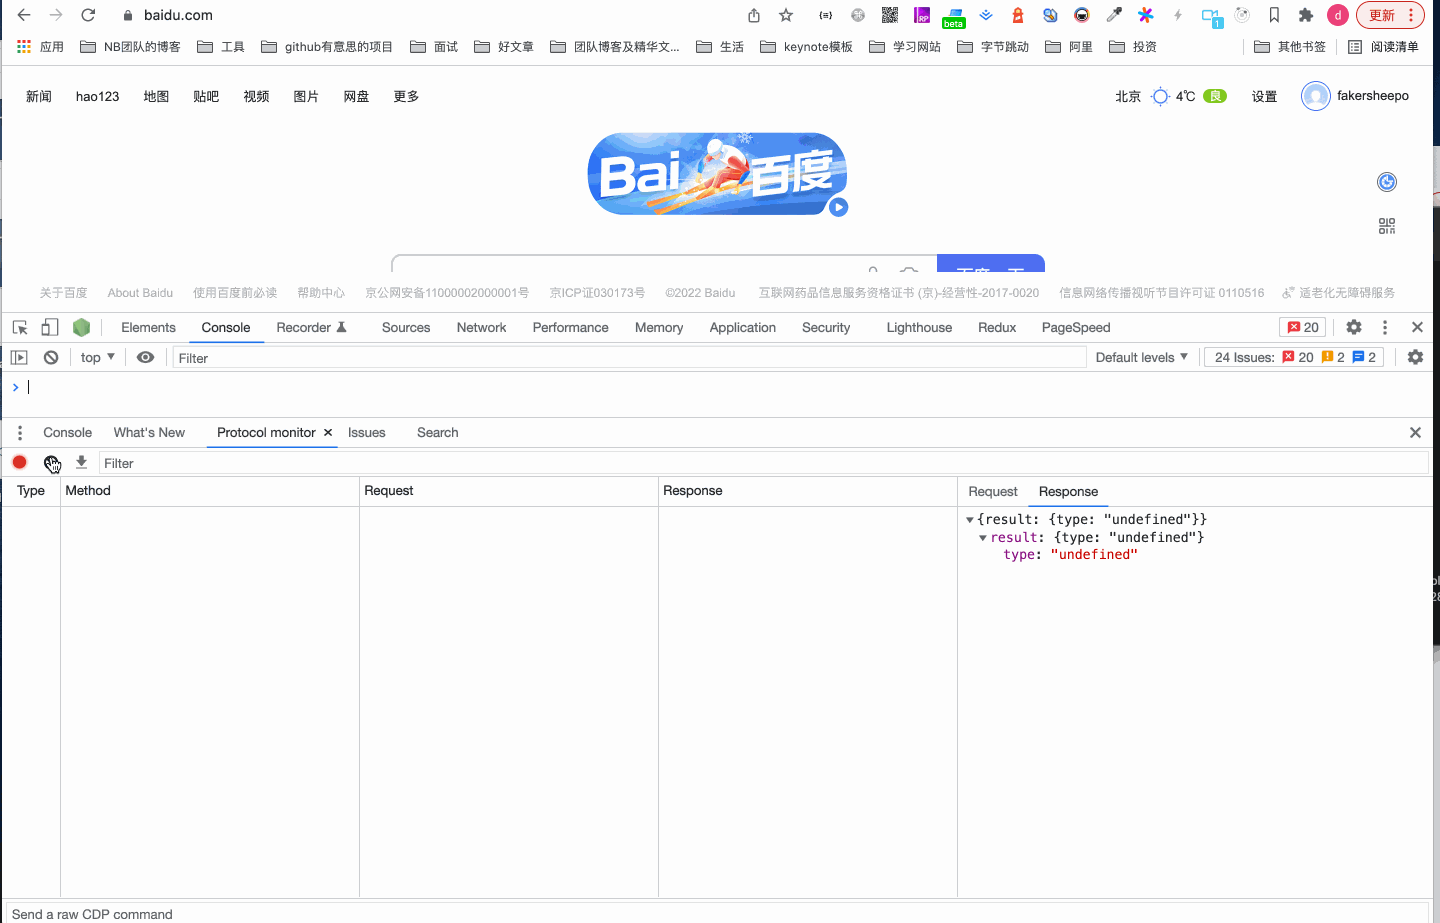Save Protocol monitor messages with download icon
Image resolution: width=1440 pixels, height=923 pixels.
click(82, 462)
